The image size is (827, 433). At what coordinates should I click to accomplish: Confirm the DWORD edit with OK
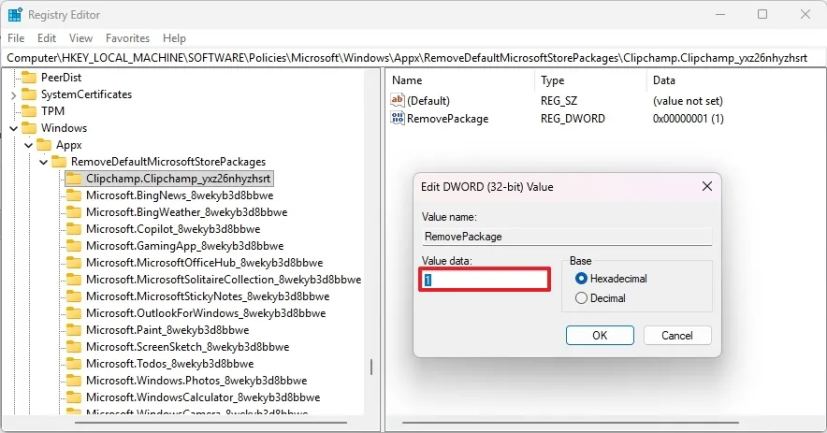point(599,335)
